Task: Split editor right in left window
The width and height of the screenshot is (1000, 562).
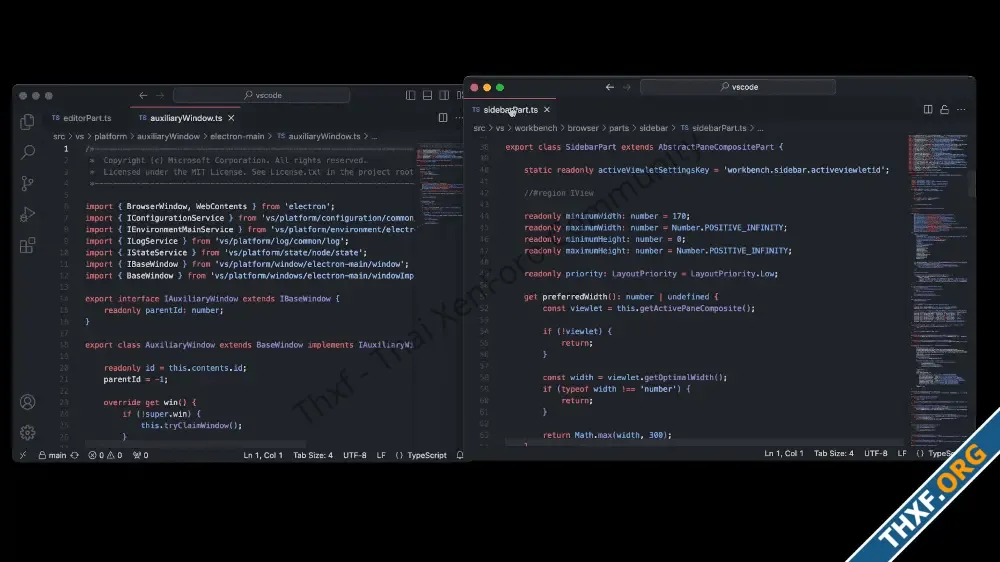Action: [443, 117]
